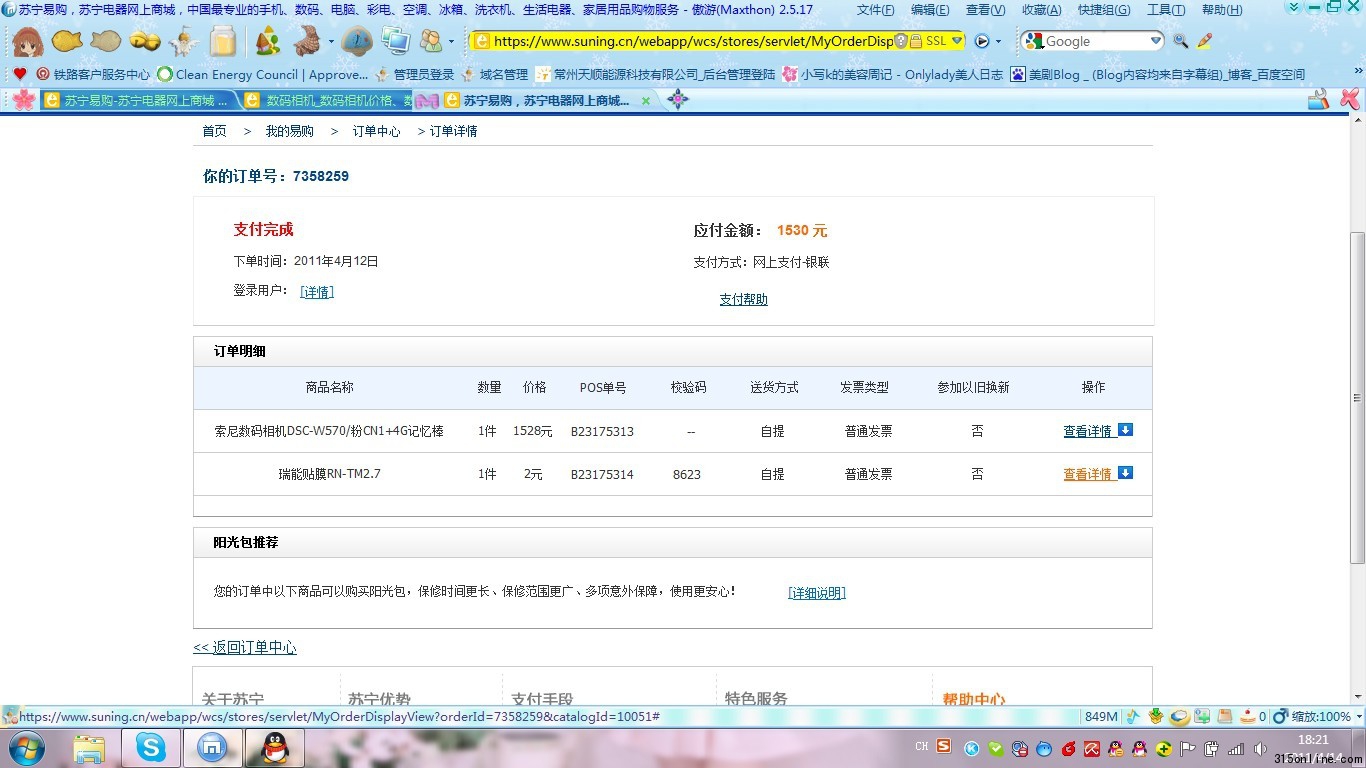Open the dropdown arrow beside users icon
Image resolution: width=1366 pixels, height=768 pixels.
coord(451,42)
